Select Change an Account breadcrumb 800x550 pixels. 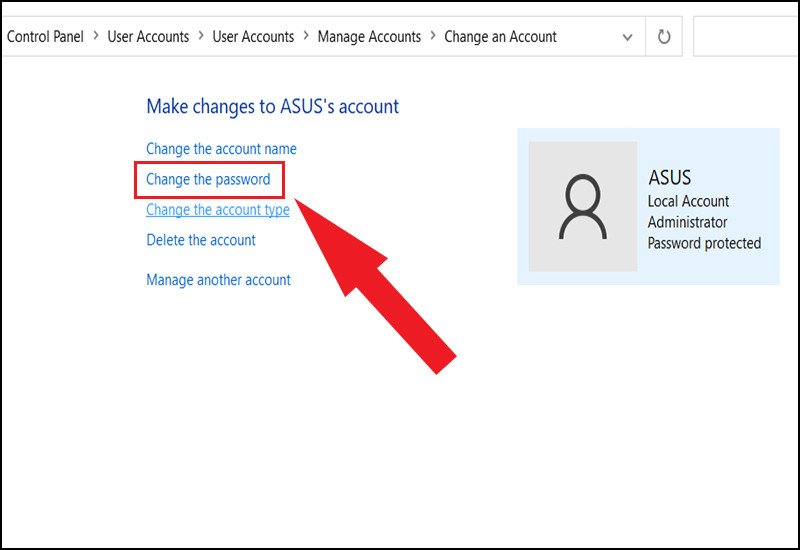click(x=500, y=37)
